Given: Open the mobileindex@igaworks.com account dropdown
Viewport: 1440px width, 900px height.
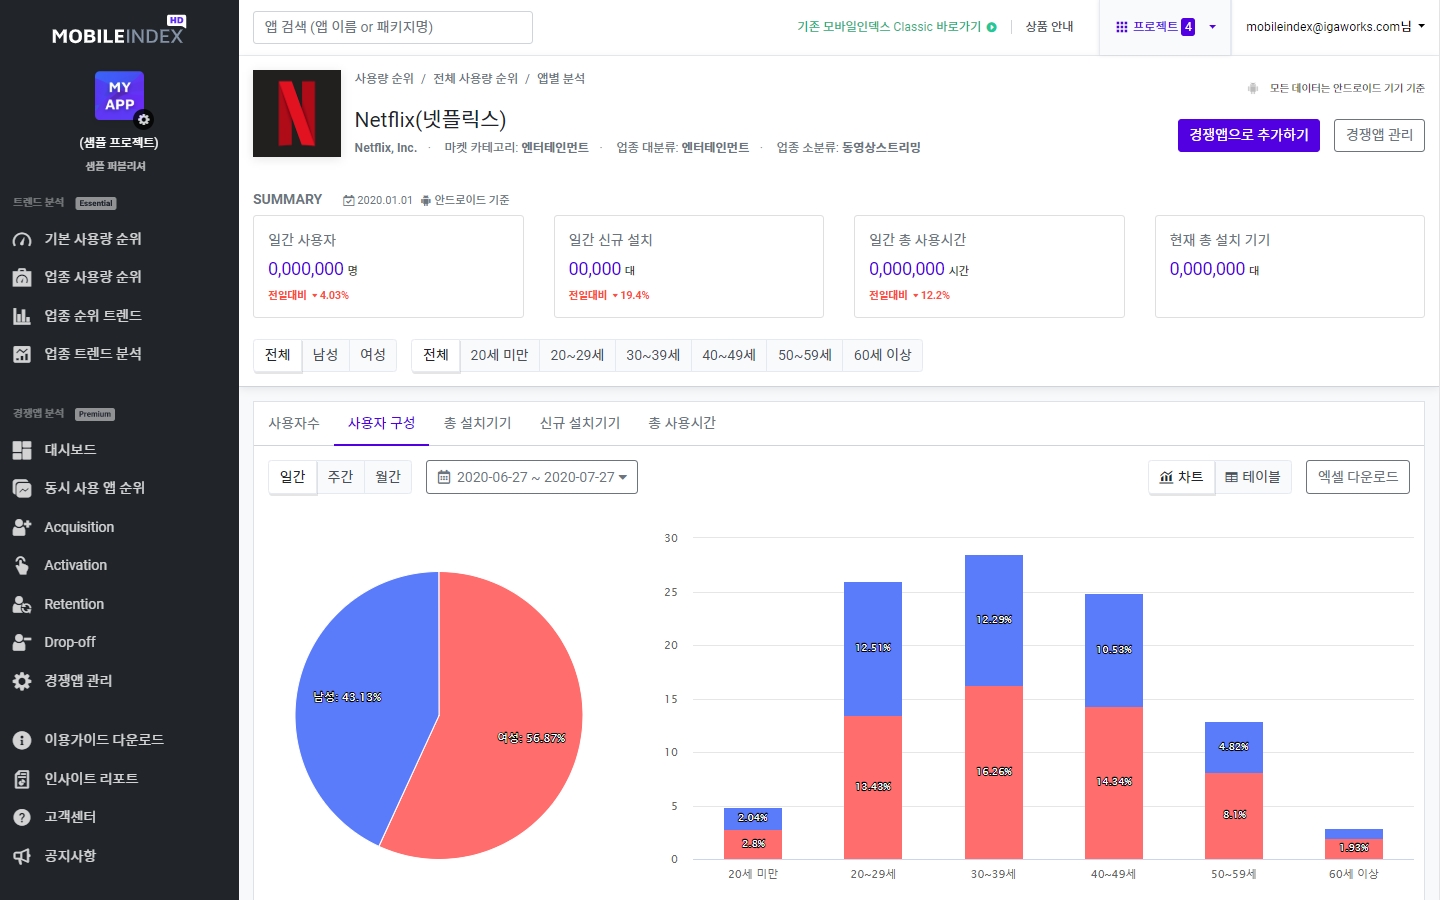Looking at the screenshot, I should pyautogui.click(x=1335, y=27).
